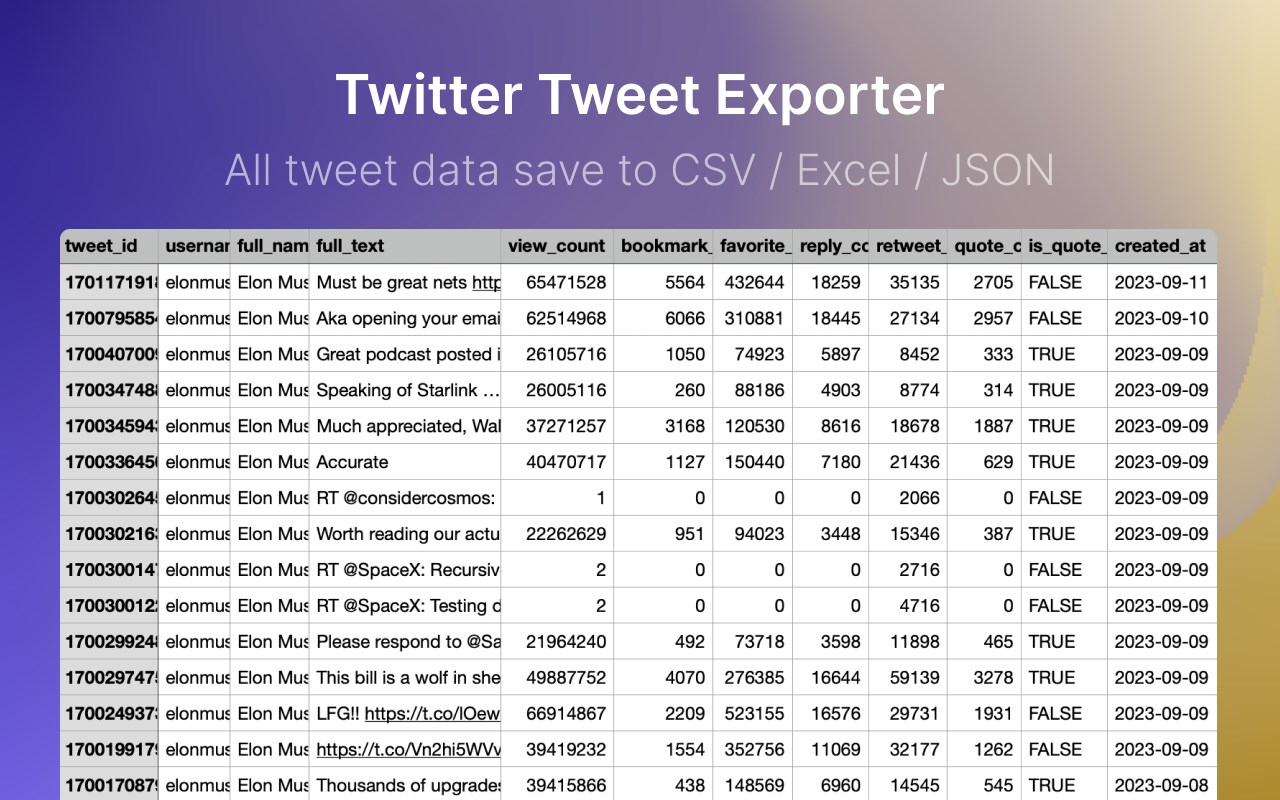
Task: Open the t.co link in LFG!! tweet
Action: point(432,714)
